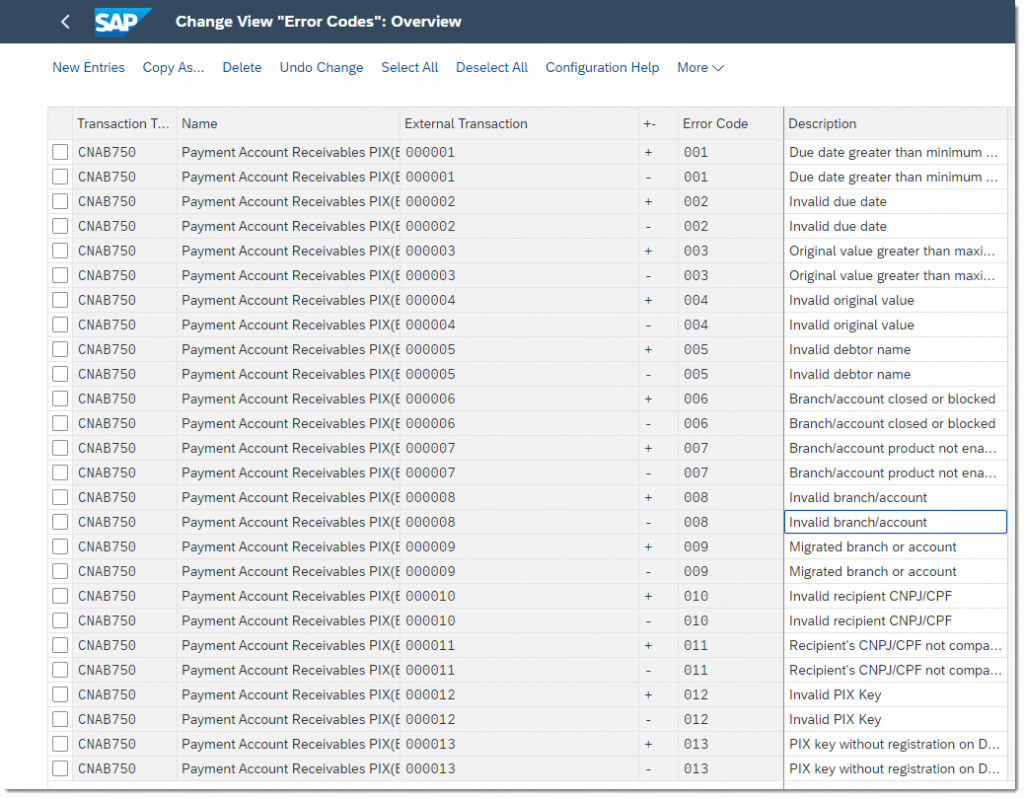Screen dimensions: 1024x798
Task: Check the box for 000013 minus row
Action: [x=60, y=769]
